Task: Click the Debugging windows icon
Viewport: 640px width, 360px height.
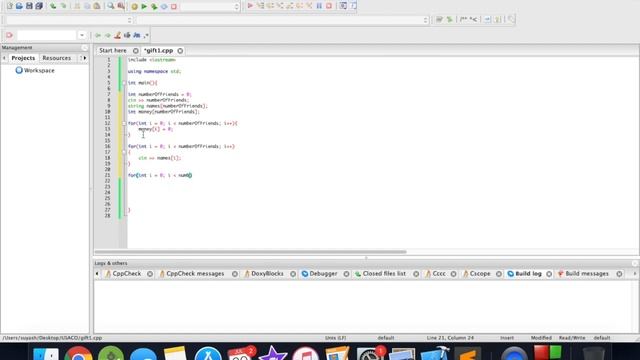Action: coord(343,6)
